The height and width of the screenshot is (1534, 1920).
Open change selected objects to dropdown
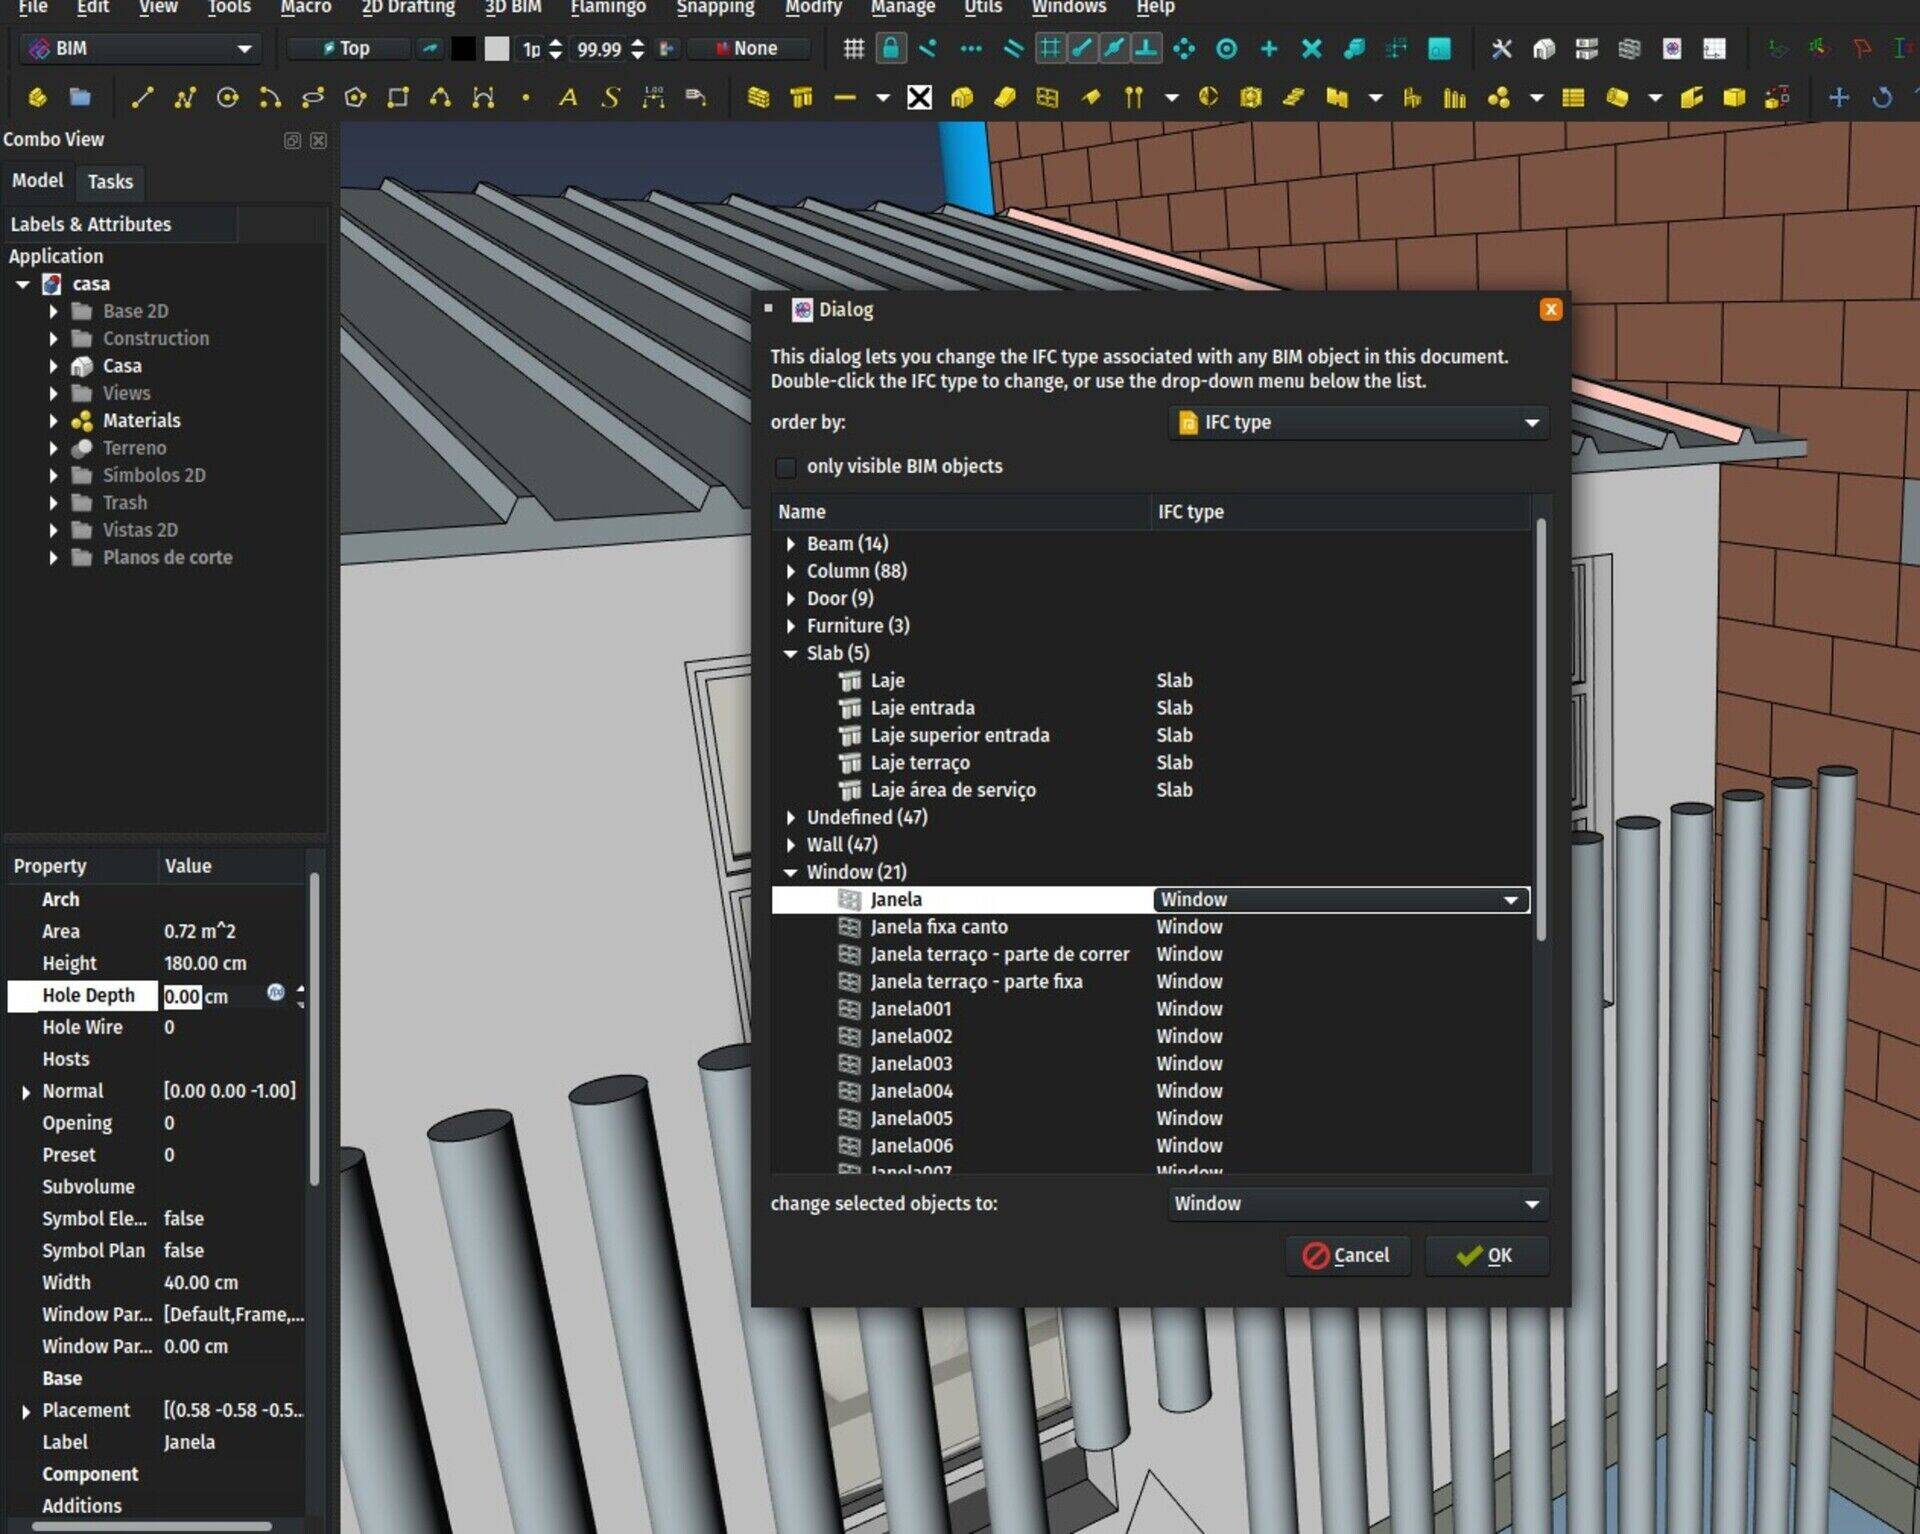coord(1358,1203)
